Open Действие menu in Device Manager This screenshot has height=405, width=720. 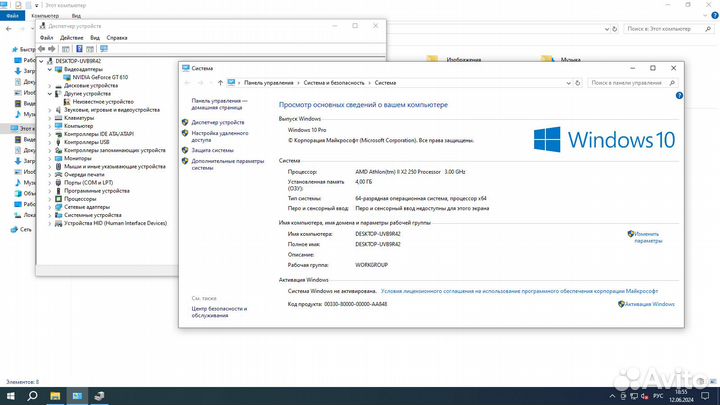(72, 38)
